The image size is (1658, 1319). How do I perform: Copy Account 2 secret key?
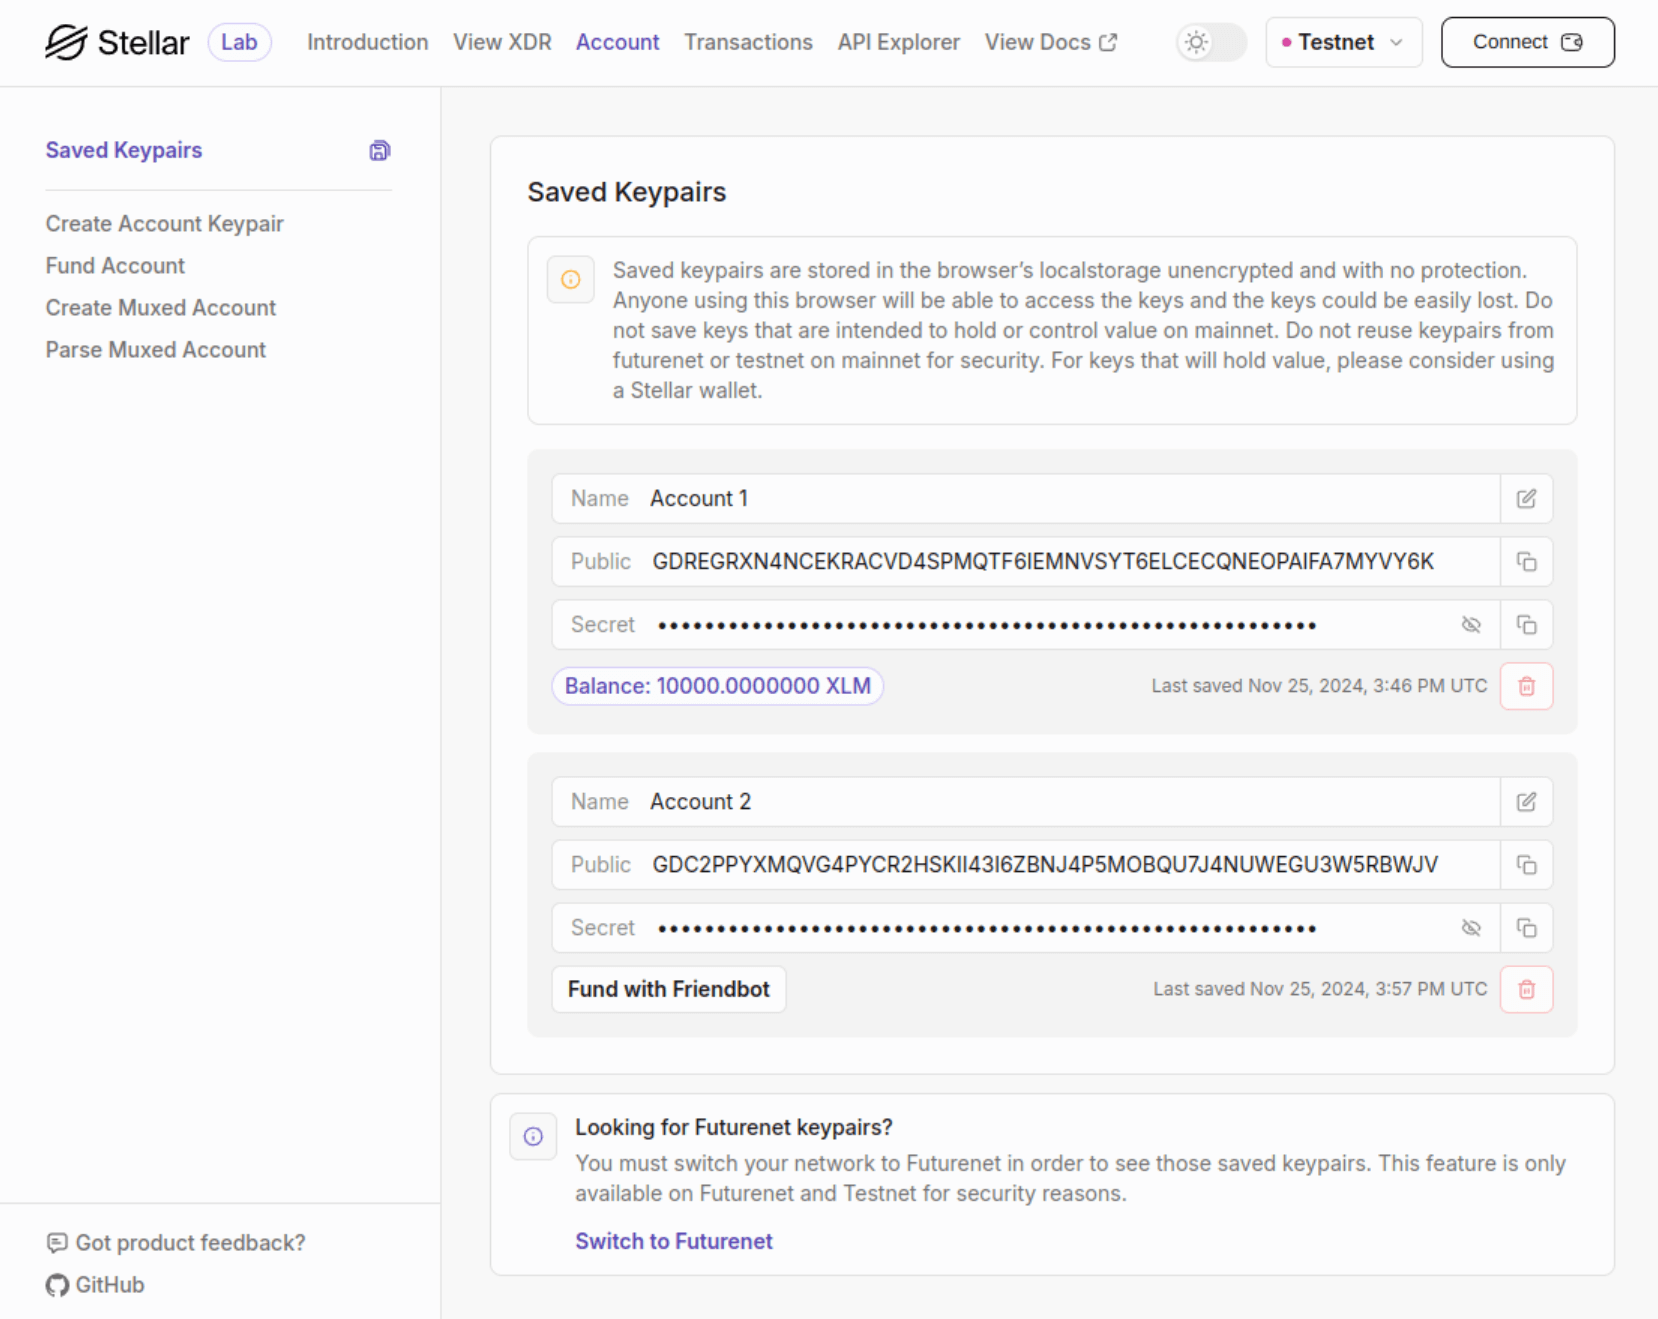click(x=1526, y=928)
